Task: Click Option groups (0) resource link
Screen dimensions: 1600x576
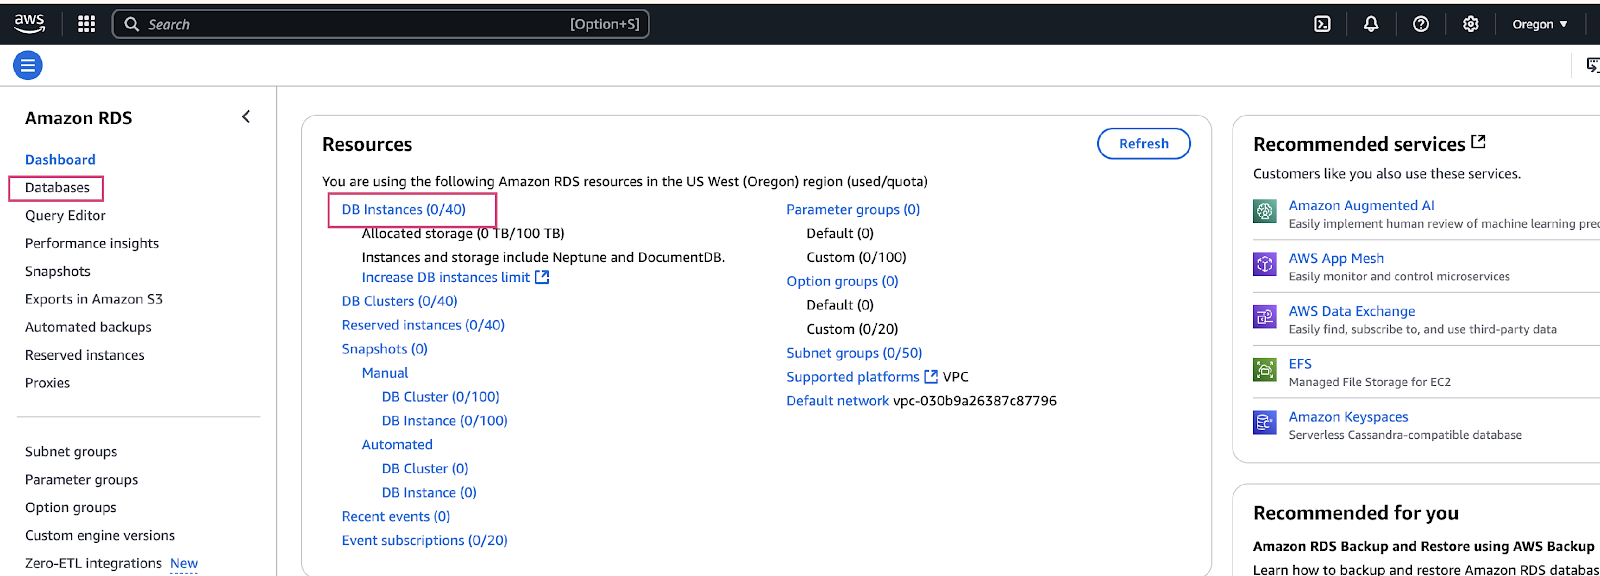Action: [x=842, y=281]
